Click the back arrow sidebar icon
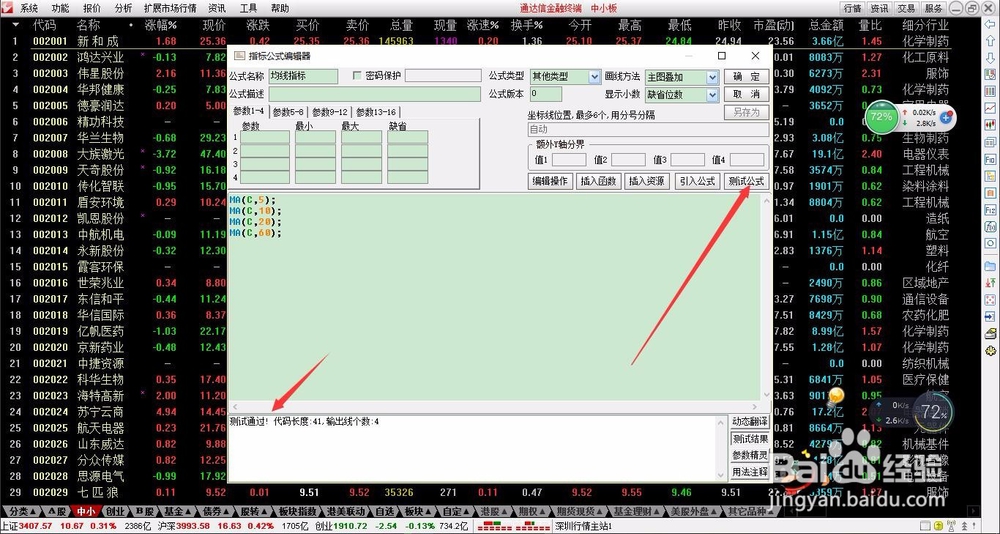Screen dimensions: 1000x534 (x=990, y=26)
